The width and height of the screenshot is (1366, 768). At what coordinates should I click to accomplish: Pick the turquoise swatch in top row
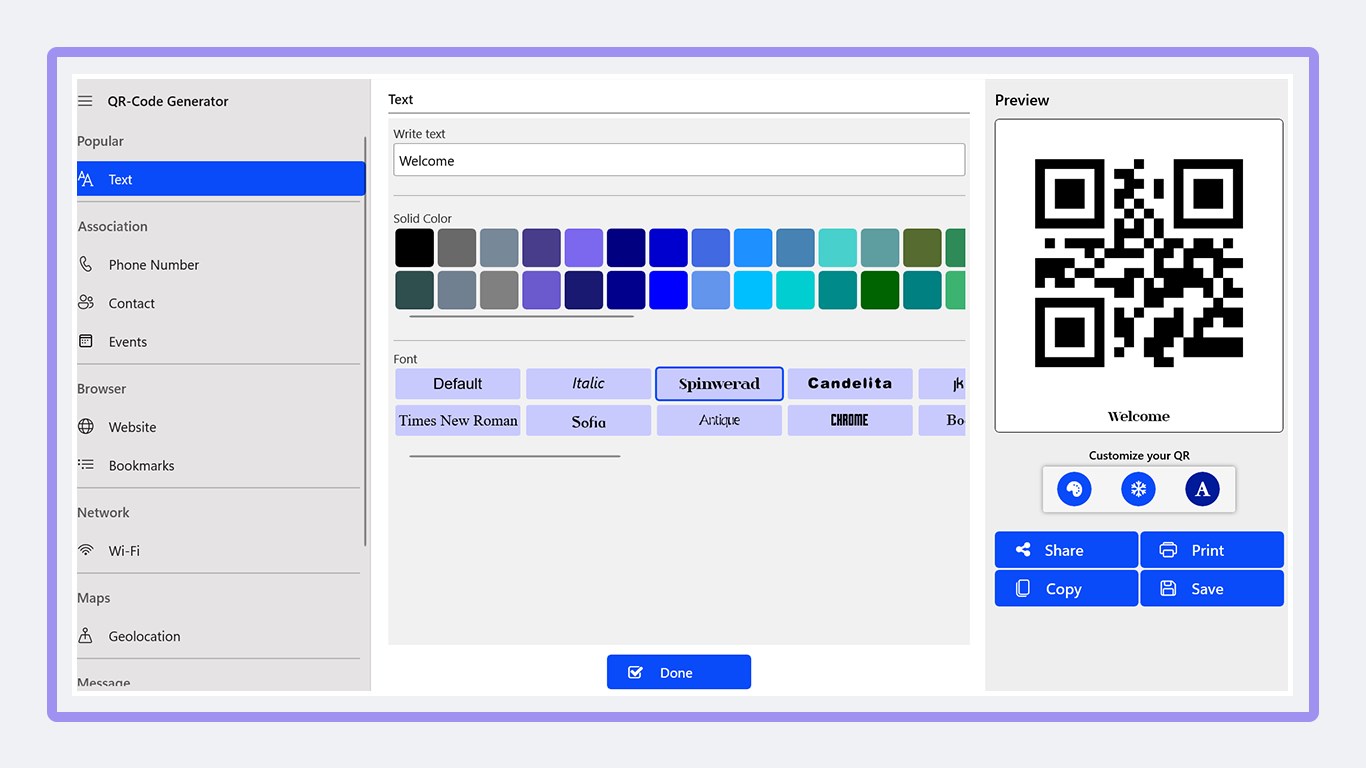point(838,248)
